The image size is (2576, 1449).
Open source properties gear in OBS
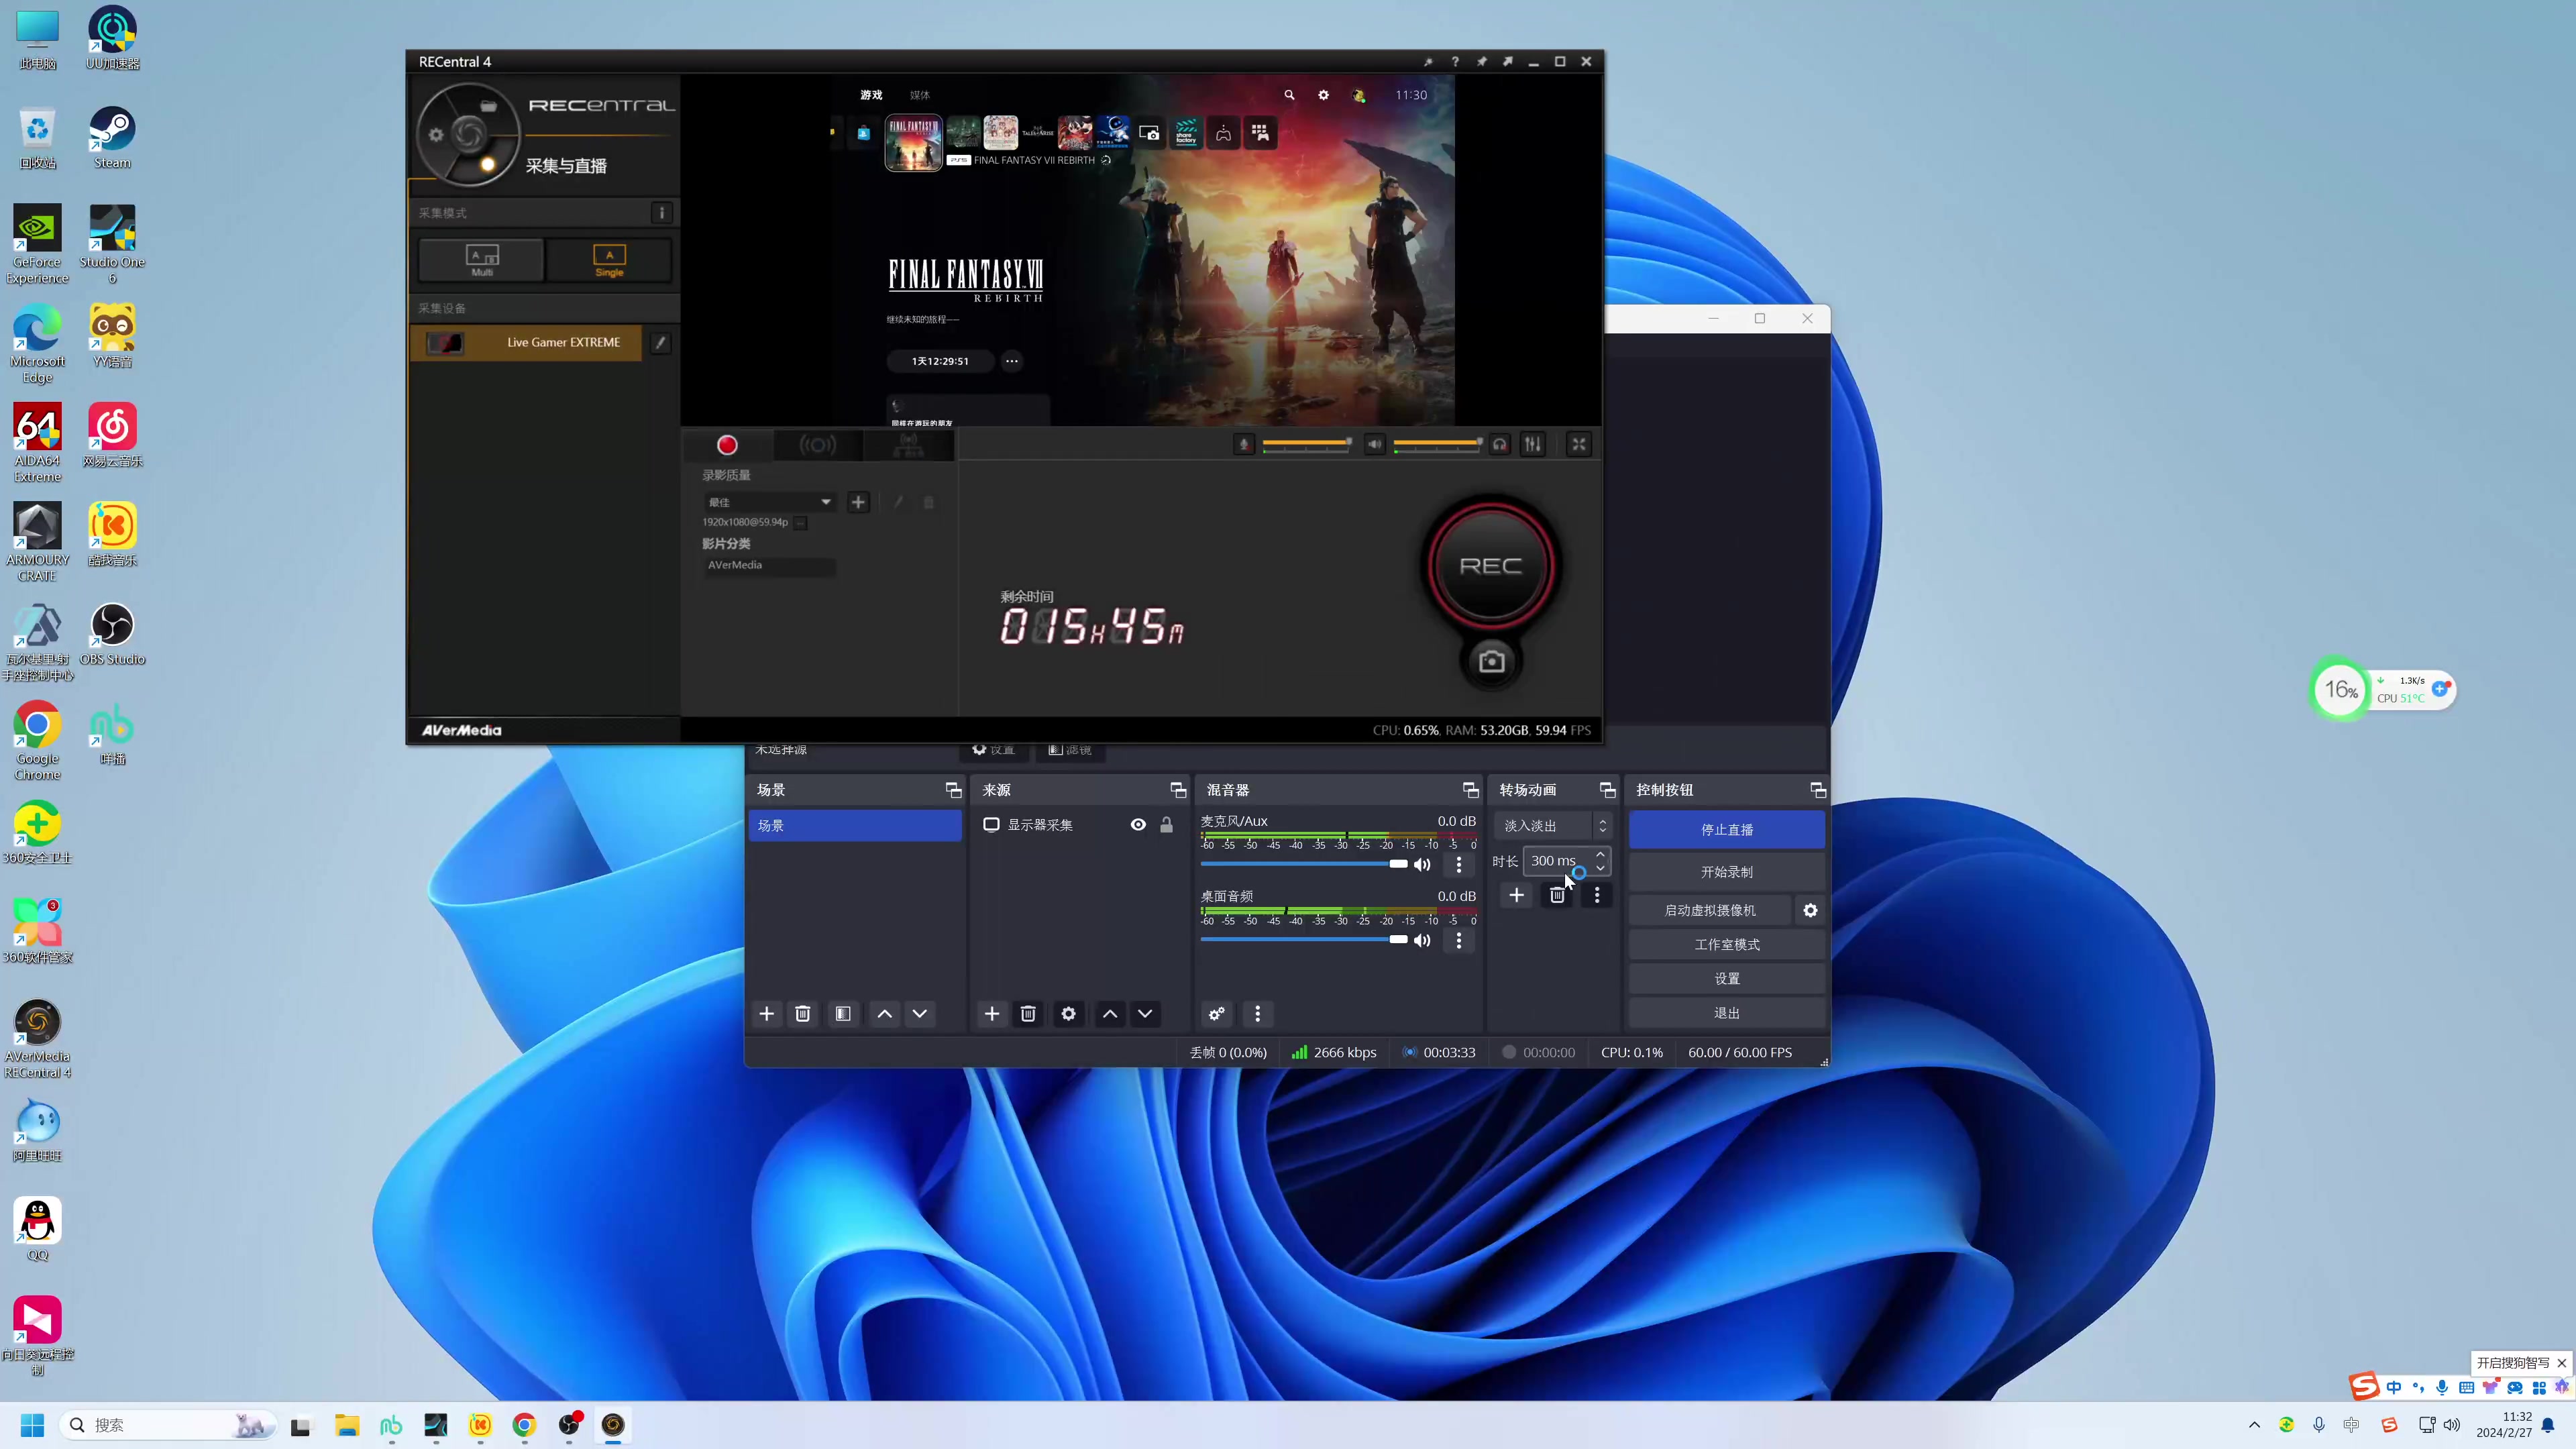point(1068,1014)
